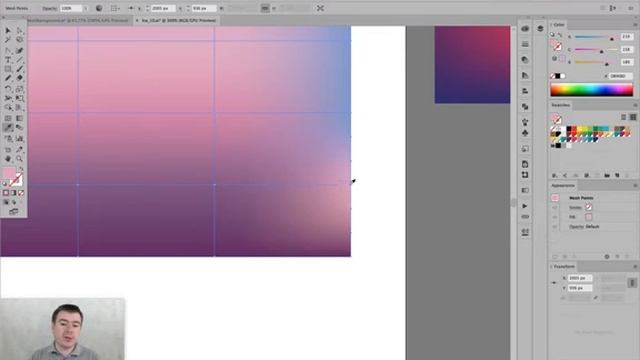Open Swatches panel flyout menu
640x360 pixels.
click(635, 105)
